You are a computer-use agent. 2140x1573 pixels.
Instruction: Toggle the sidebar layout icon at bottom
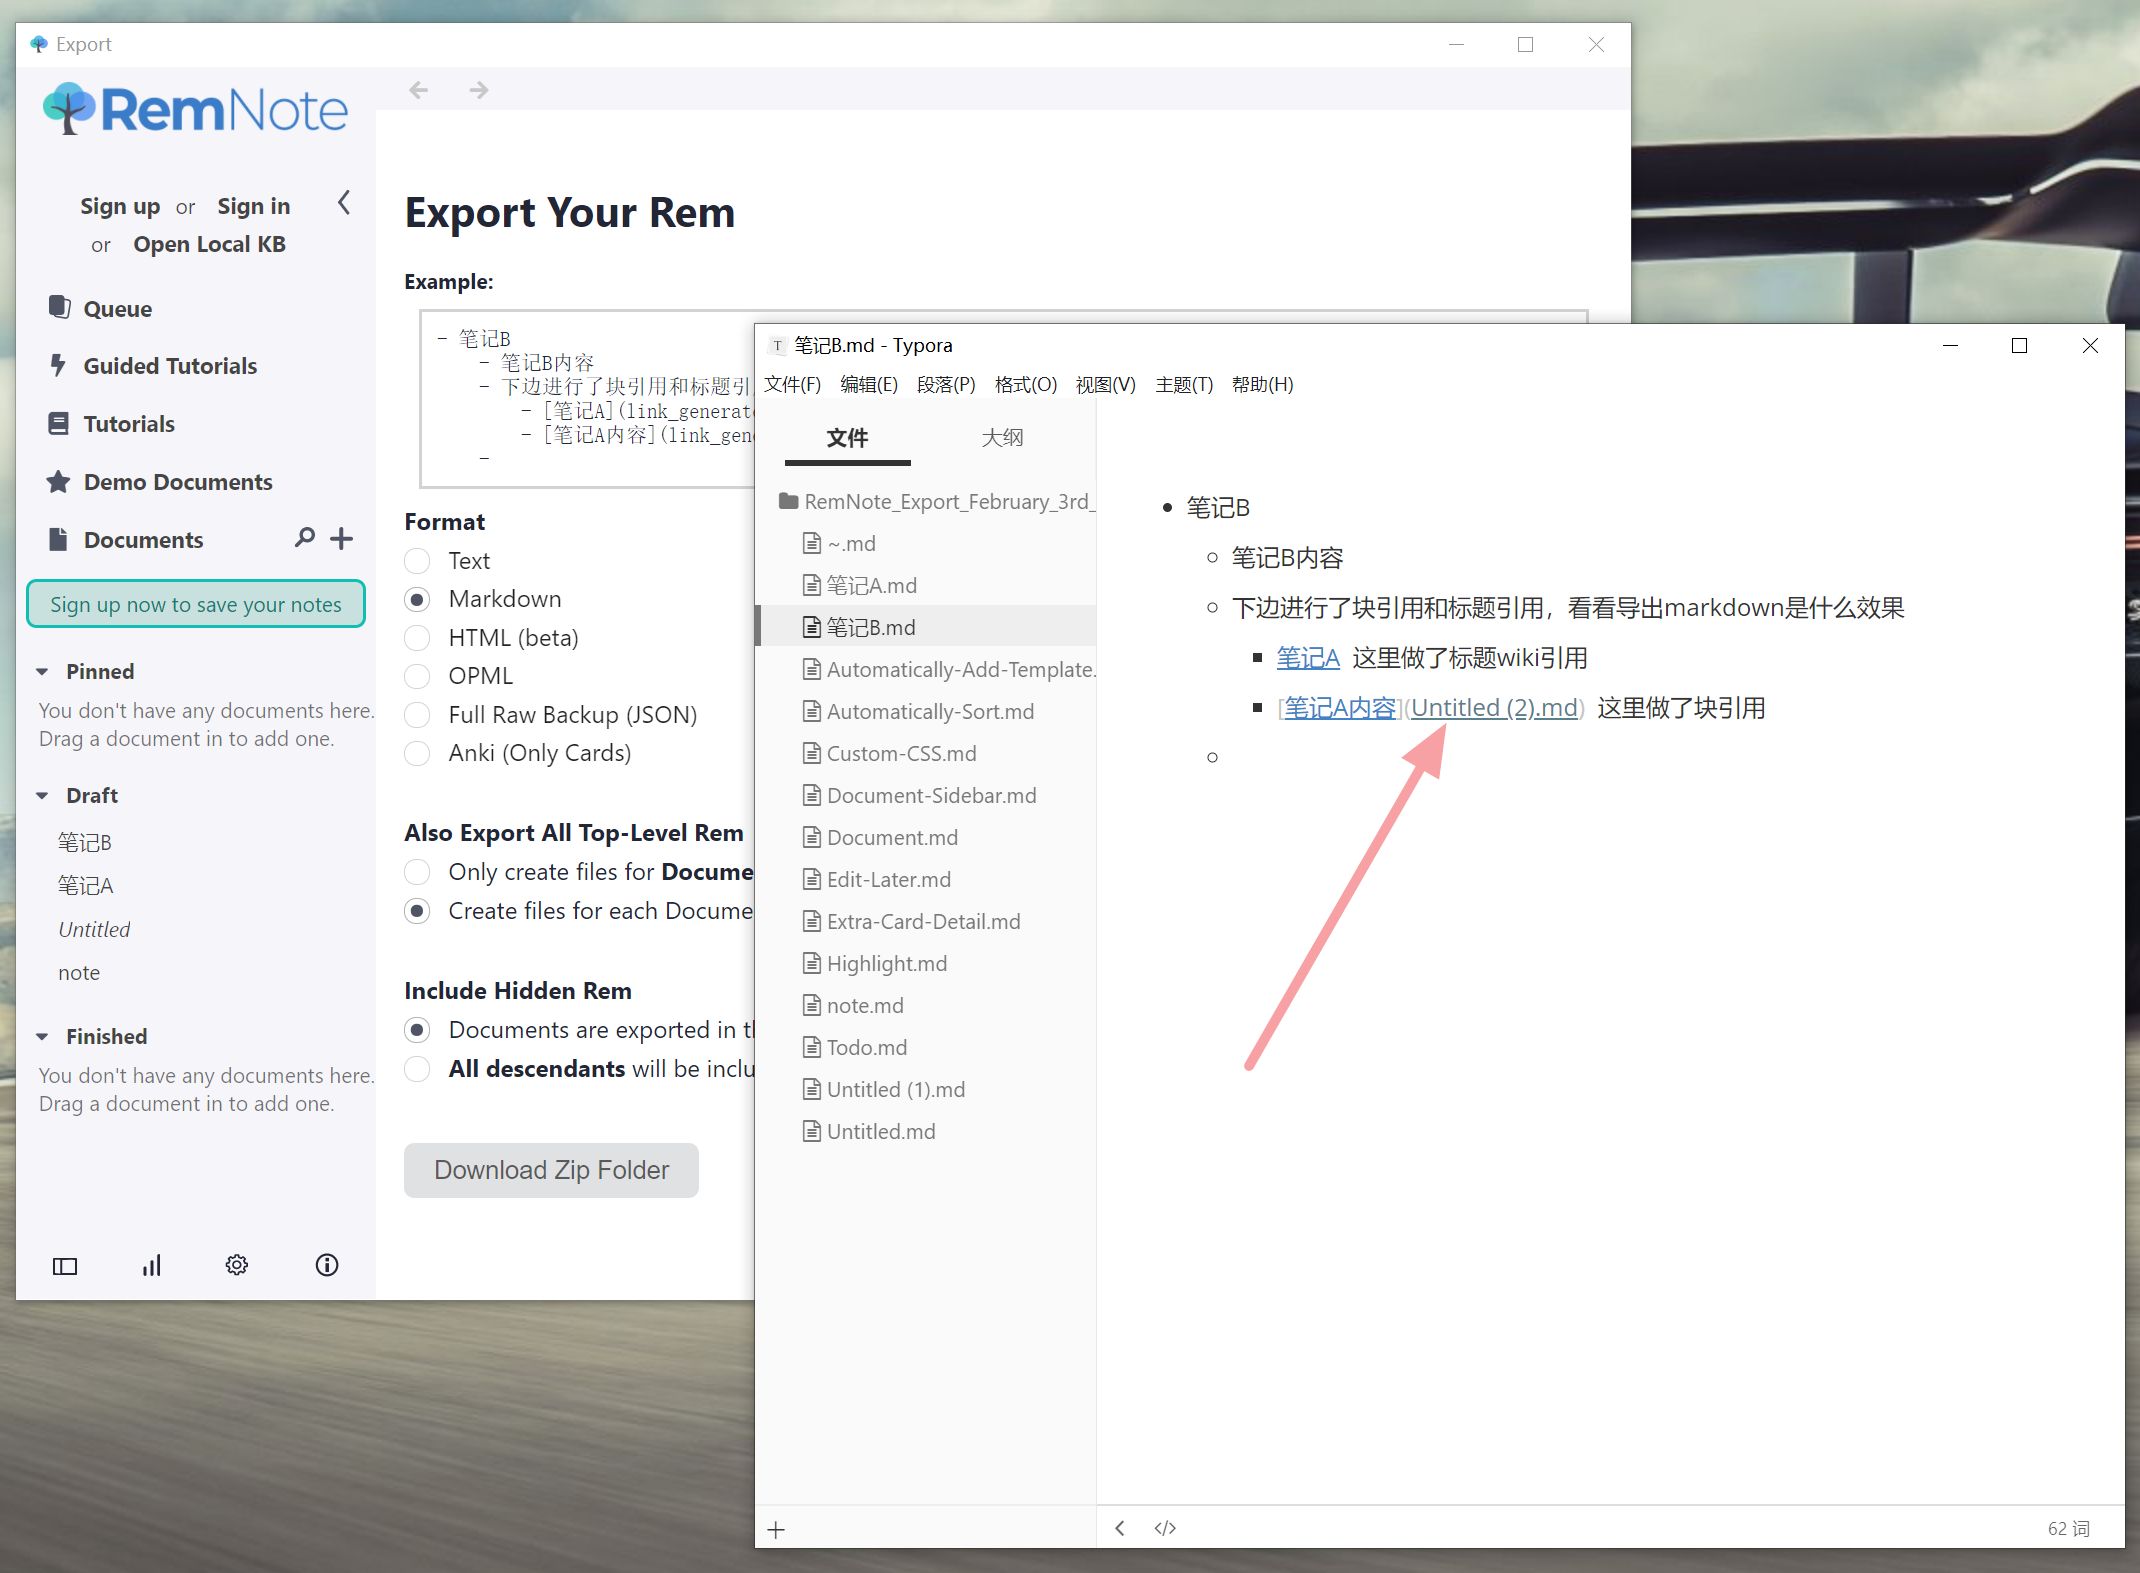click(65, 1266)
